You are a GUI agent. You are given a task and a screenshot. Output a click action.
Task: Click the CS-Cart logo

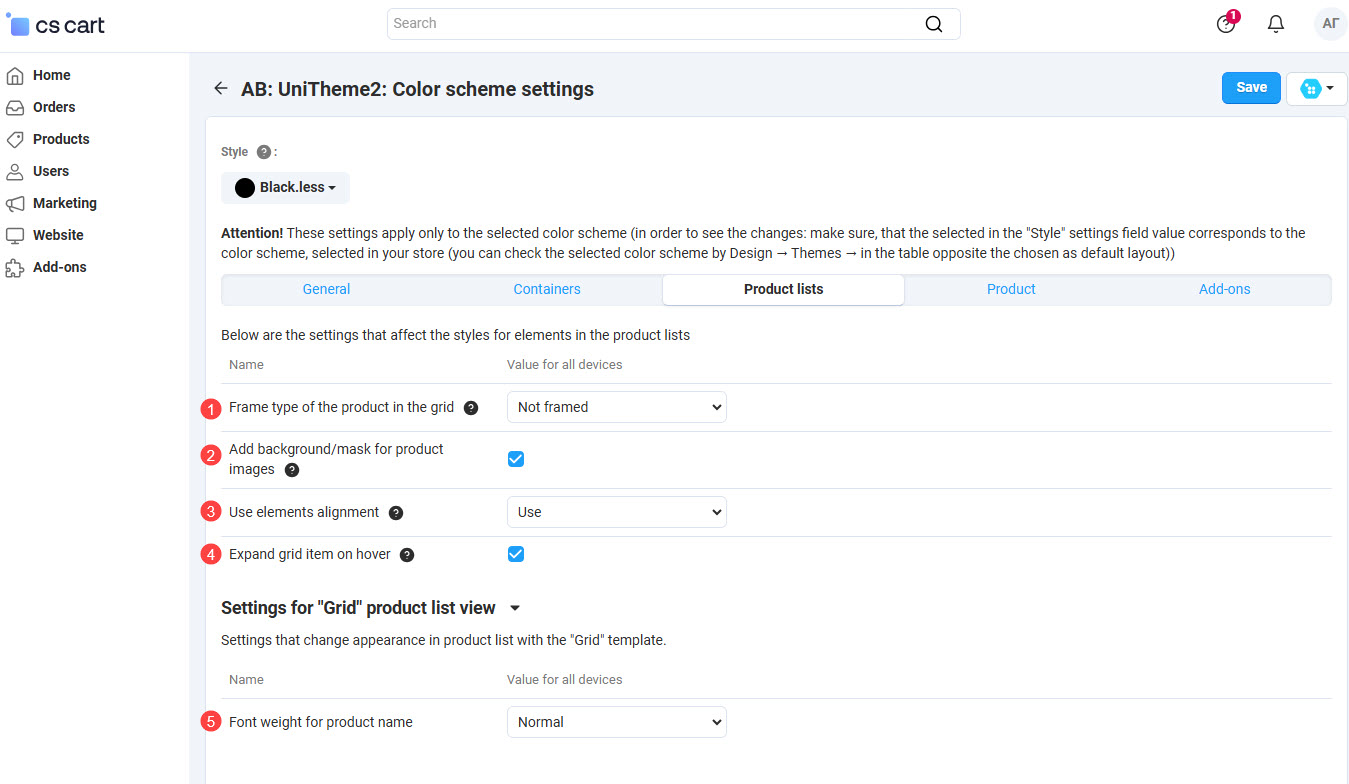[55, 25]
